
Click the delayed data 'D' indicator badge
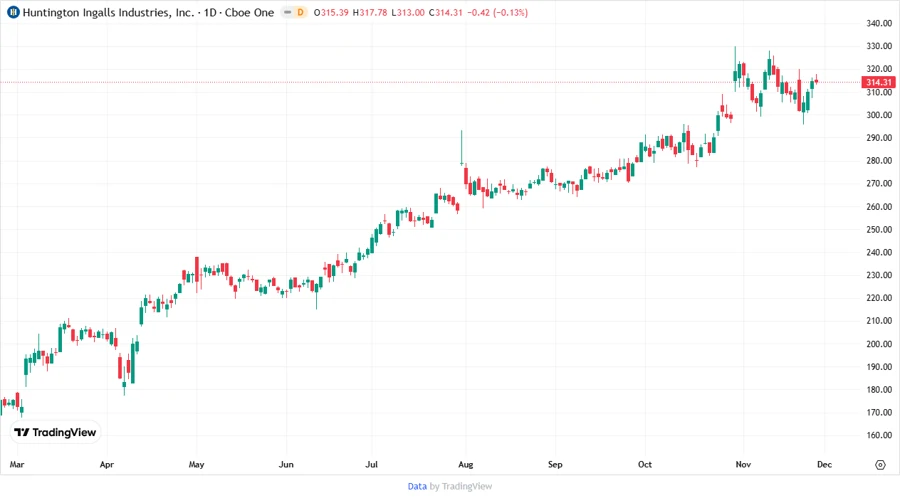[x=299, y=13]
